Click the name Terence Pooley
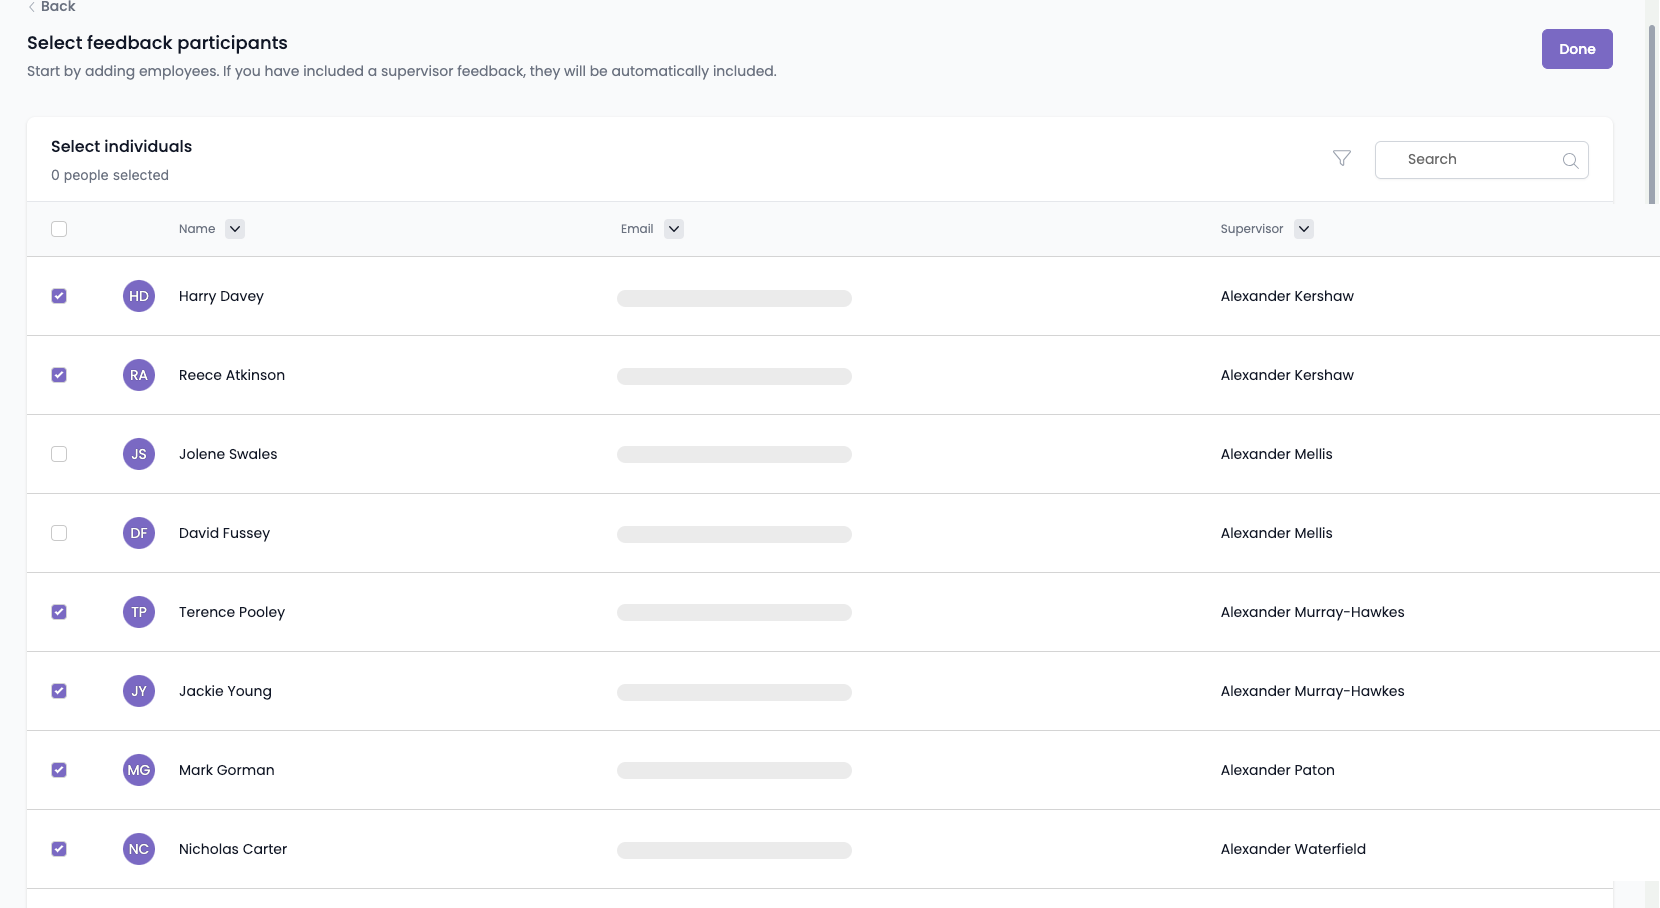The height and width of the screenshot is (908, 1660). [232, 612]
